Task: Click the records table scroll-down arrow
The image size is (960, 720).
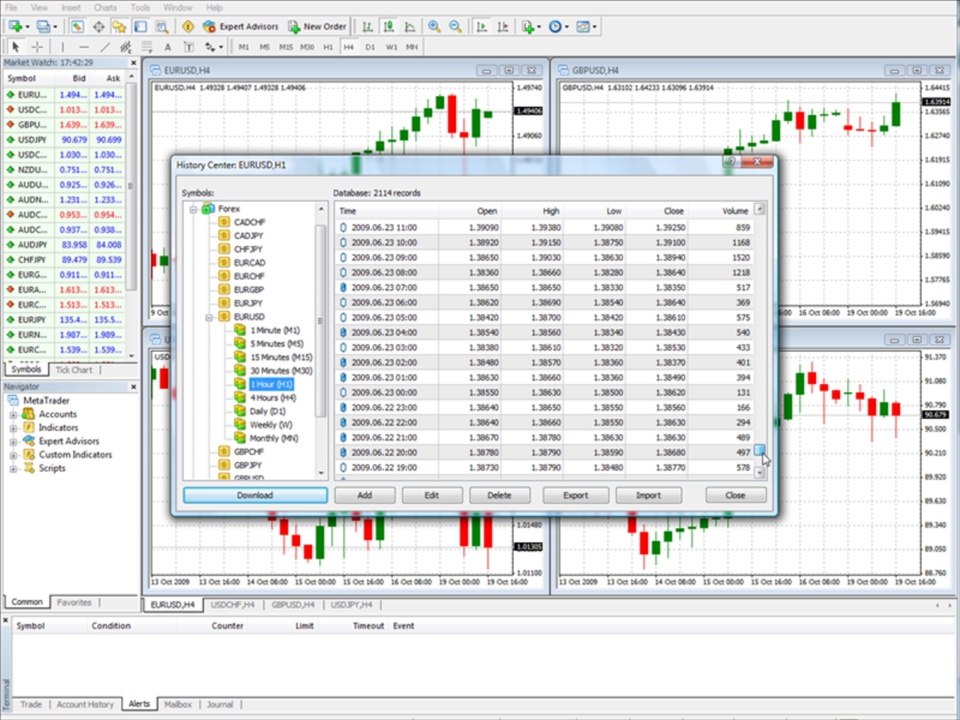Action: coord(760,473)
